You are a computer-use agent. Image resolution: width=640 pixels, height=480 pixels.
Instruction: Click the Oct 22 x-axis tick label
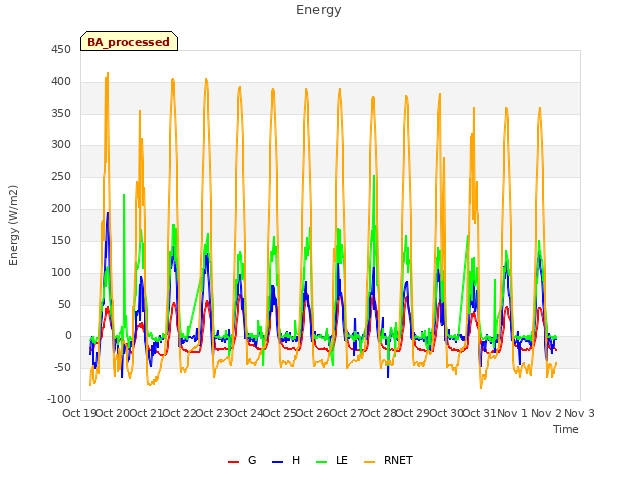tap(179, 413)
